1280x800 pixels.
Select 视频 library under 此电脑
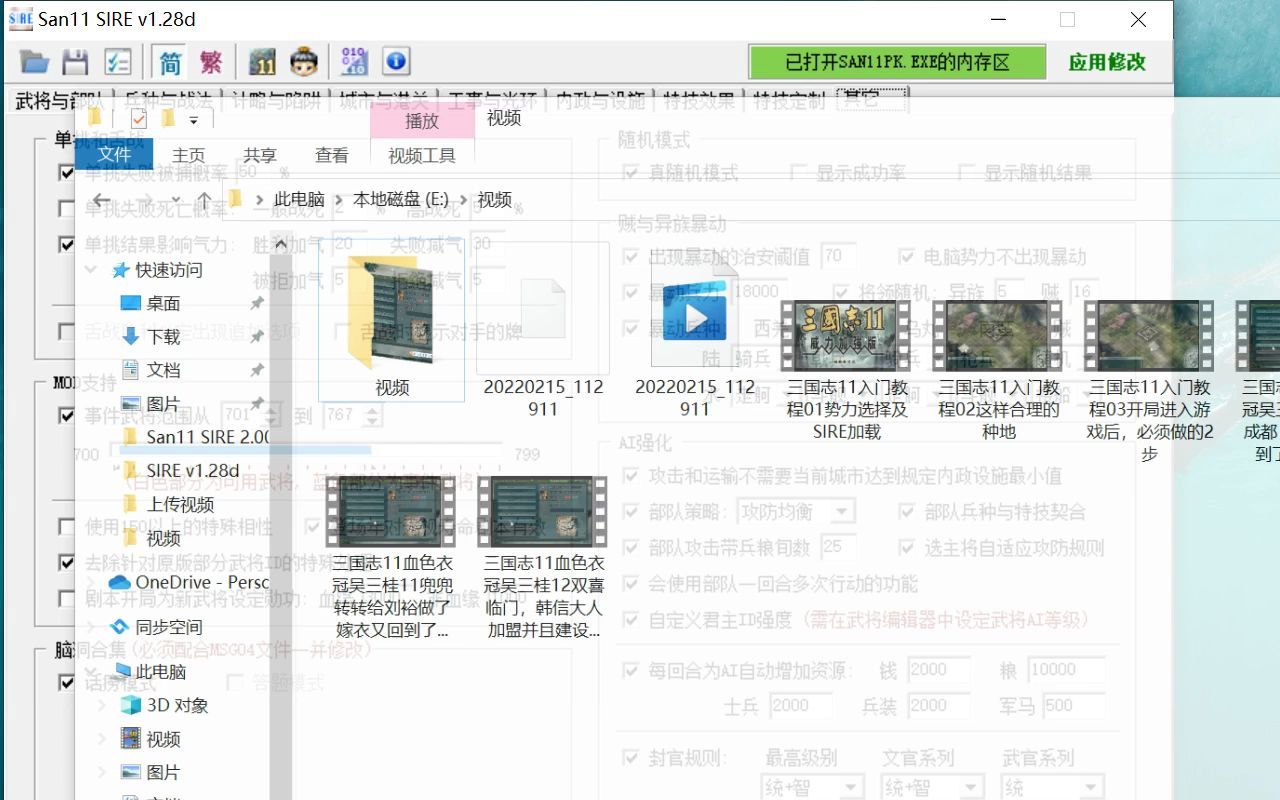(151, 739)
